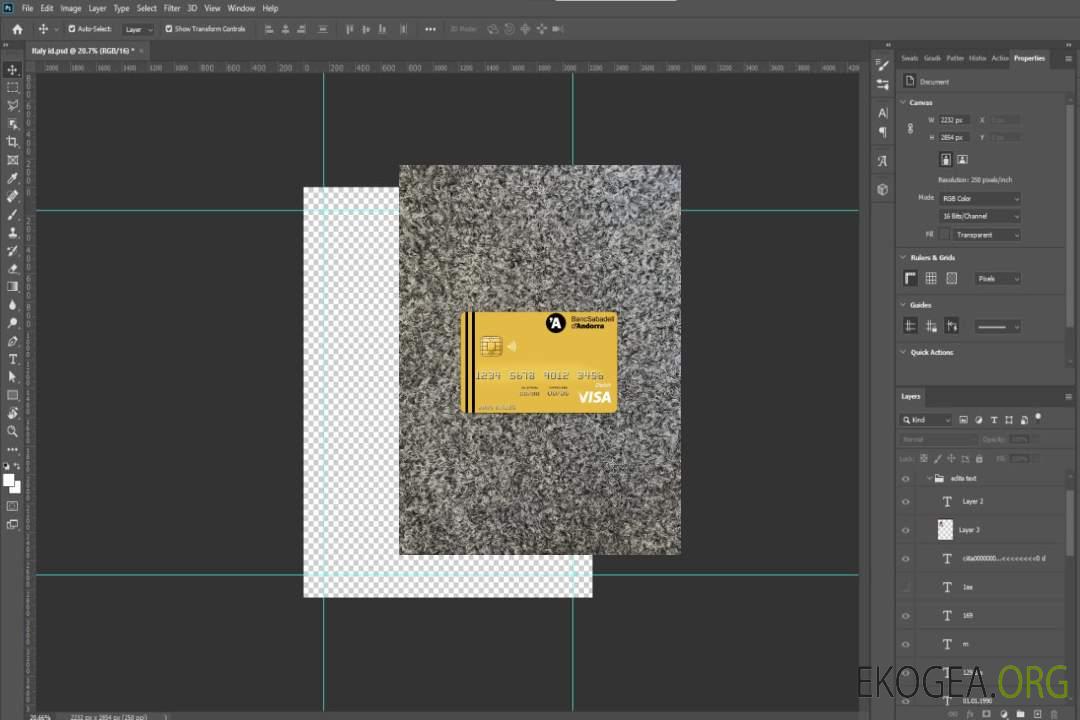Open the 16 Bits/Channel dropdown

pyautogui.click(x=979, y=216)
